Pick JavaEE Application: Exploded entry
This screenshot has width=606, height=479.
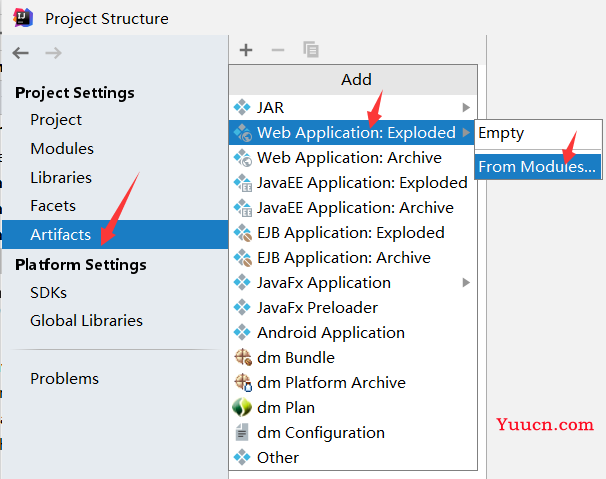coord(353,183)
